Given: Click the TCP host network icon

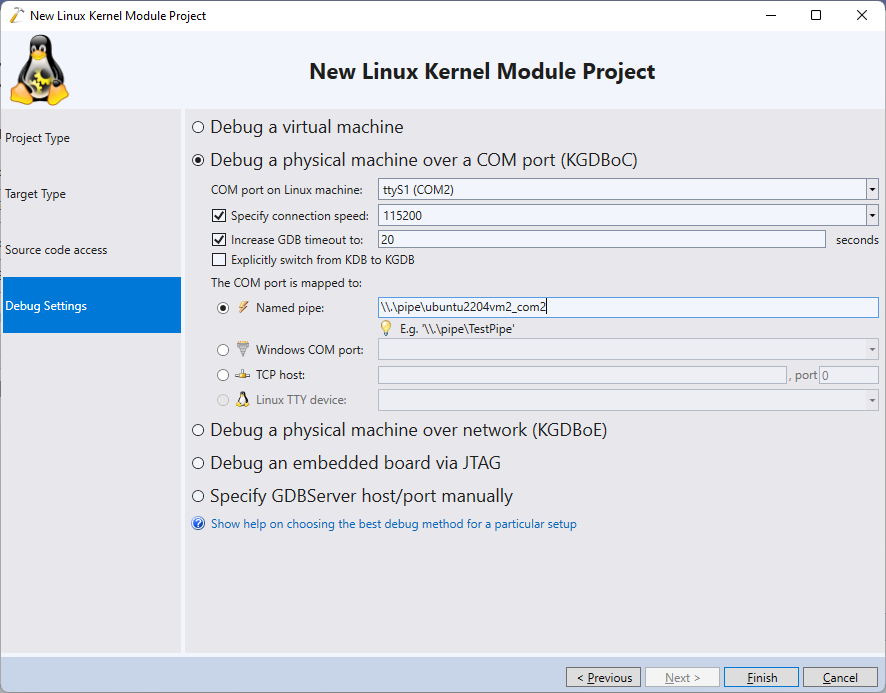Looking at the screenshot, I should [243, 375].
